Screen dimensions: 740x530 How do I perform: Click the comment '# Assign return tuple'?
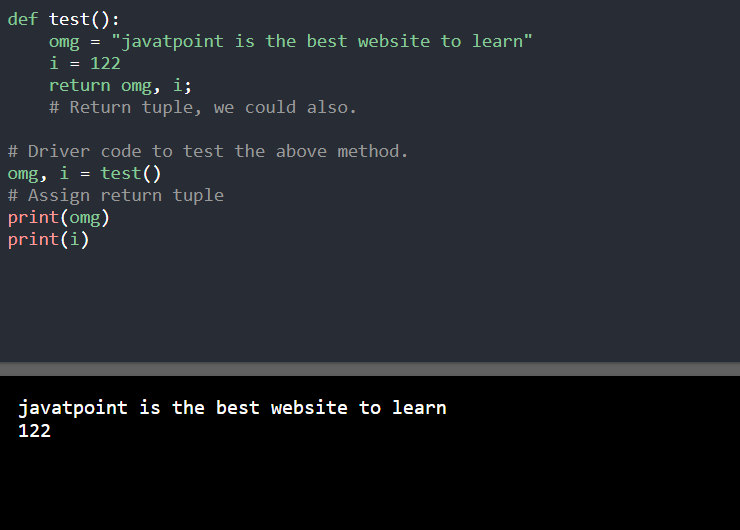116,195
